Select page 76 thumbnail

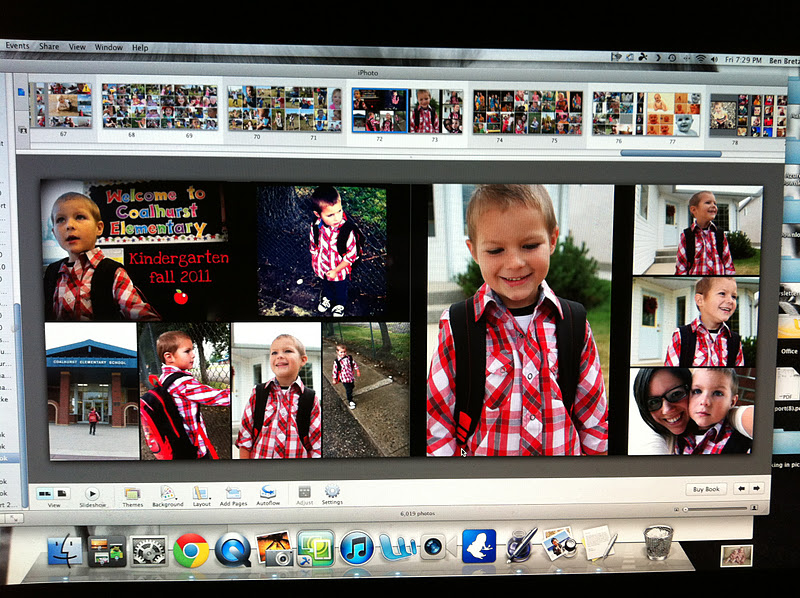coord(618,113)
